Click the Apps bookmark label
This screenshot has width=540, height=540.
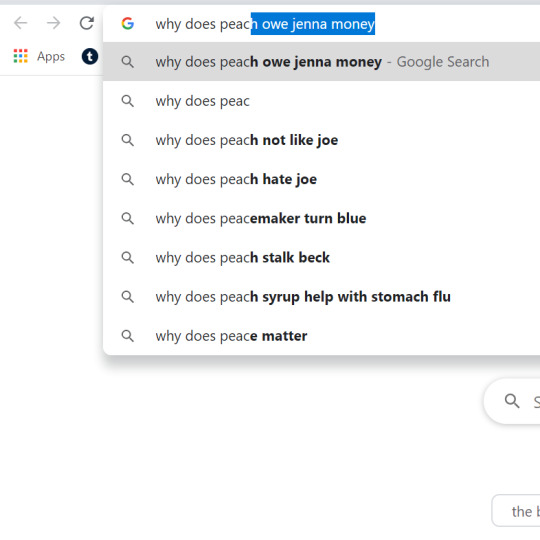point(51,56)
